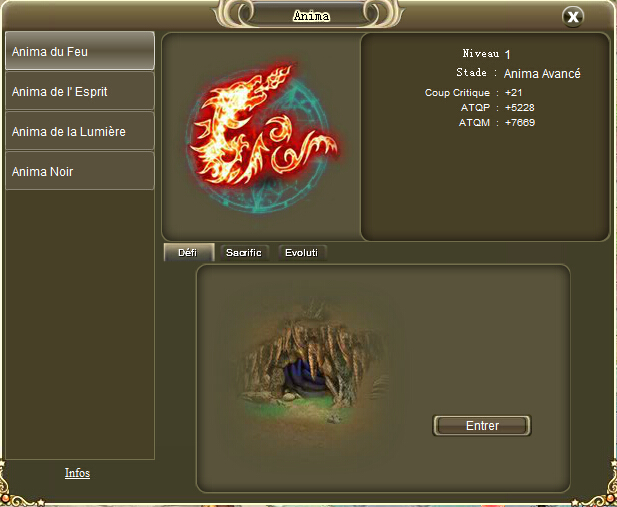Click the ATQP +5228 stat line
Image resolution: width=617 pixels, height=507 pixels.
[498, 107]
